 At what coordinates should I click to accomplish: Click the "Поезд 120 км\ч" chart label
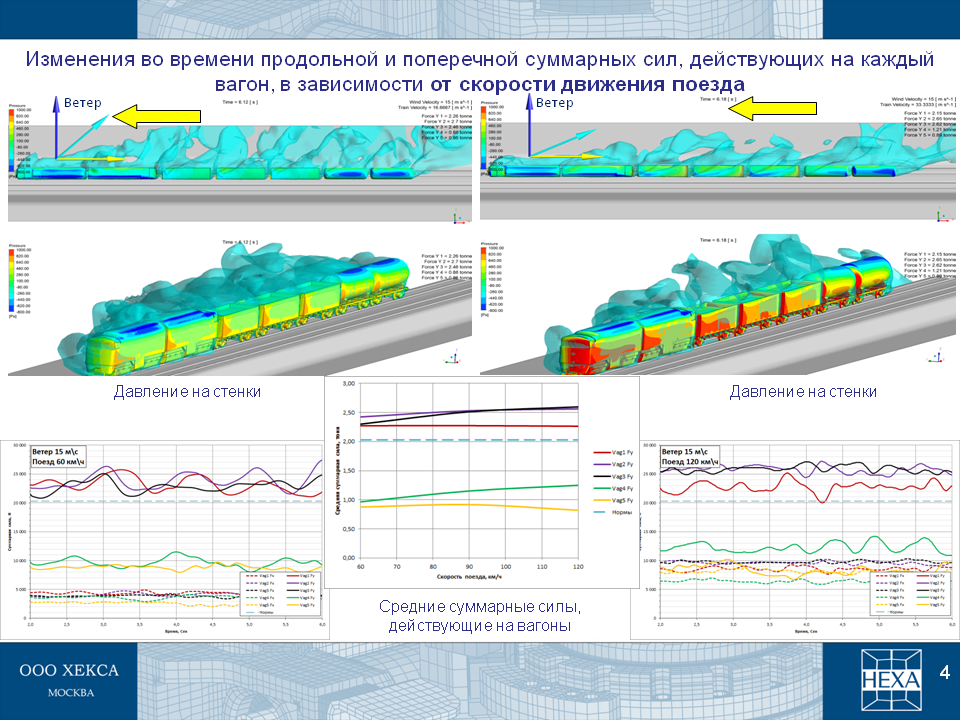(x=690, y=462)
